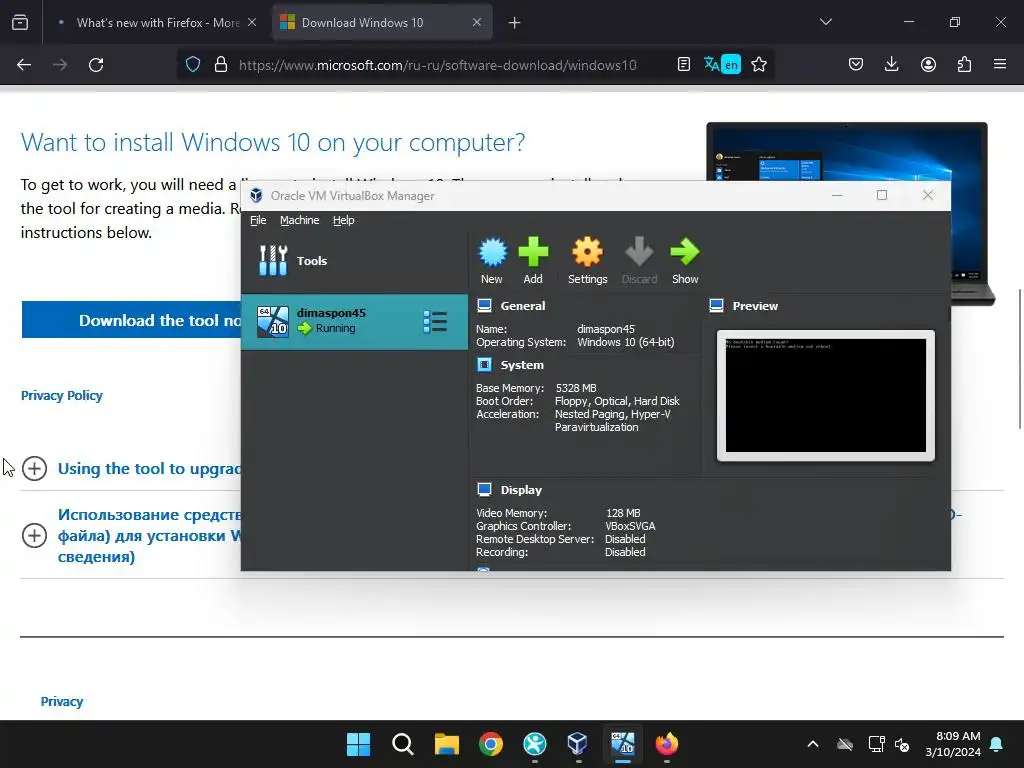This screenshot has width=1024, height=768.
Task: Click the Privacy footer link
Action: coord(62,701)
